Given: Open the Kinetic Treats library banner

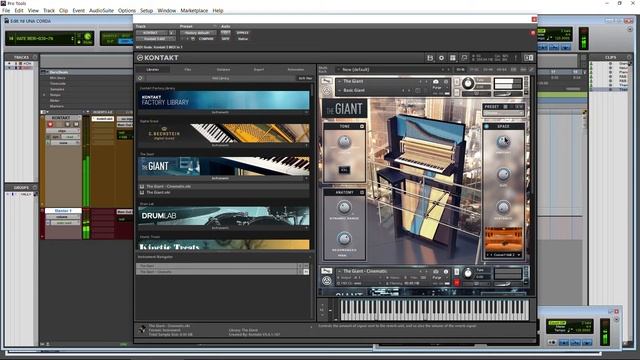Looking at the screenshot, I should [224, 244].
